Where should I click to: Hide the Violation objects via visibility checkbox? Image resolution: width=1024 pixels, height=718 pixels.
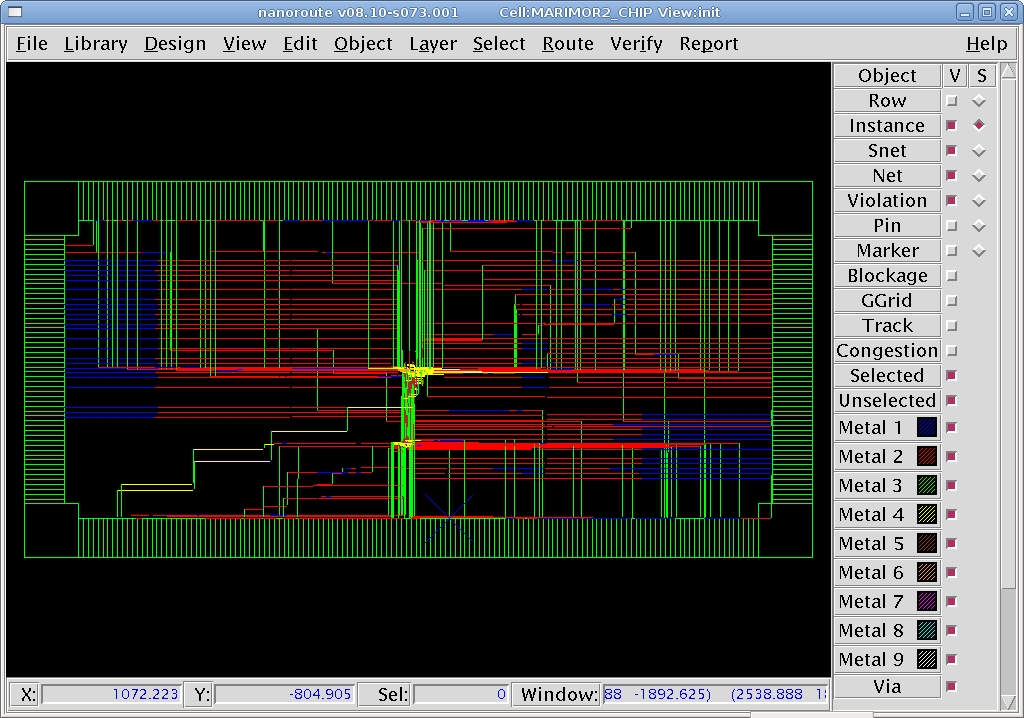tap(952, 201)
